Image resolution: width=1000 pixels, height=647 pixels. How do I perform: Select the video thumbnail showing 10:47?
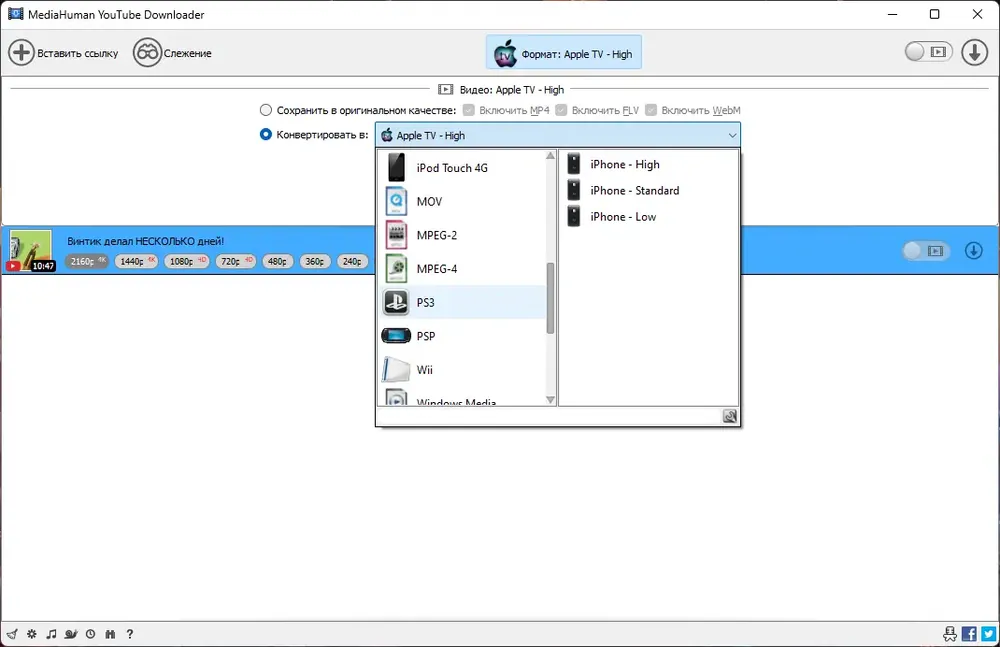[x=30, y=251]
